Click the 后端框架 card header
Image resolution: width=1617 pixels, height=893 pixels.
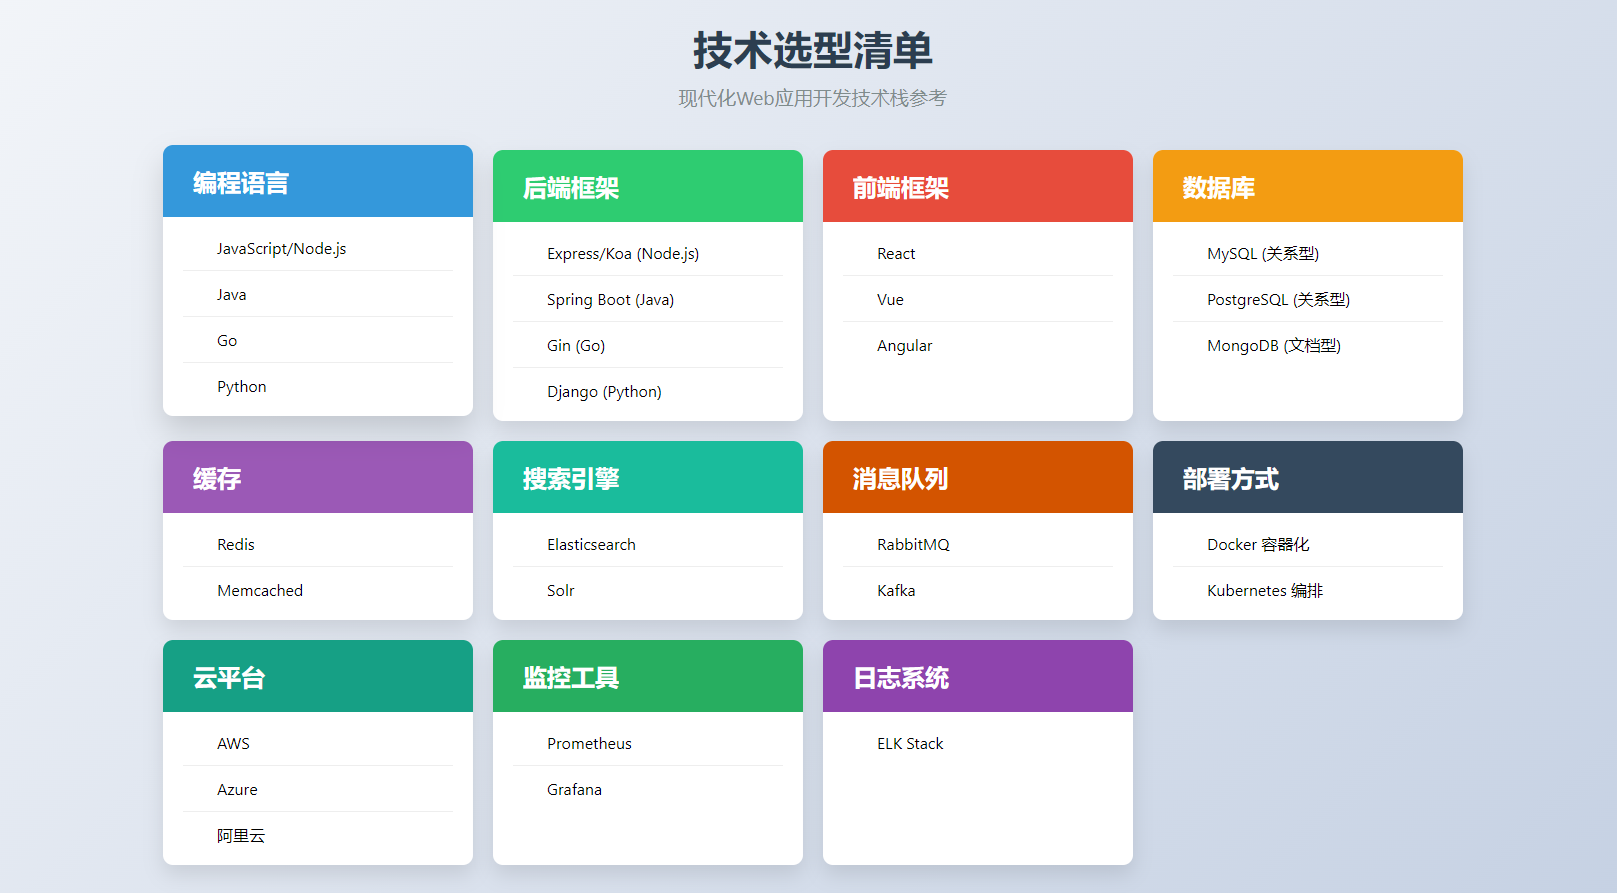(648, 186)
